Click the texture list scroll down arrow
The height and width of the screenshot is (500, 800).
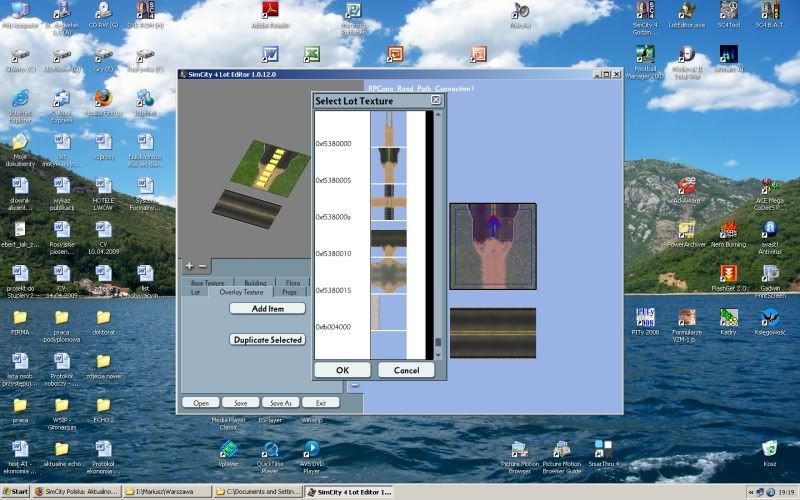(438, 355)
